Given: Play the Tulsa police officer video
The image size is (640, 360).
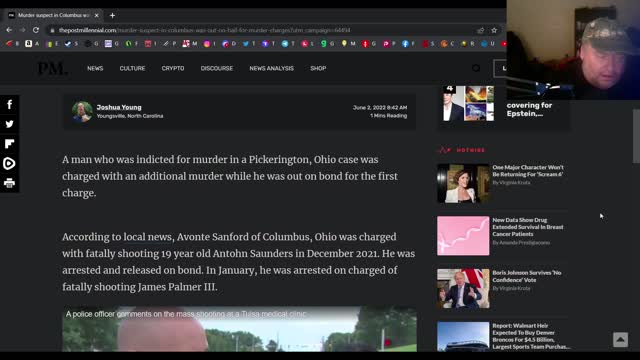Looking at the screenshot, I should pyautogui.click(x=239, y=329).
